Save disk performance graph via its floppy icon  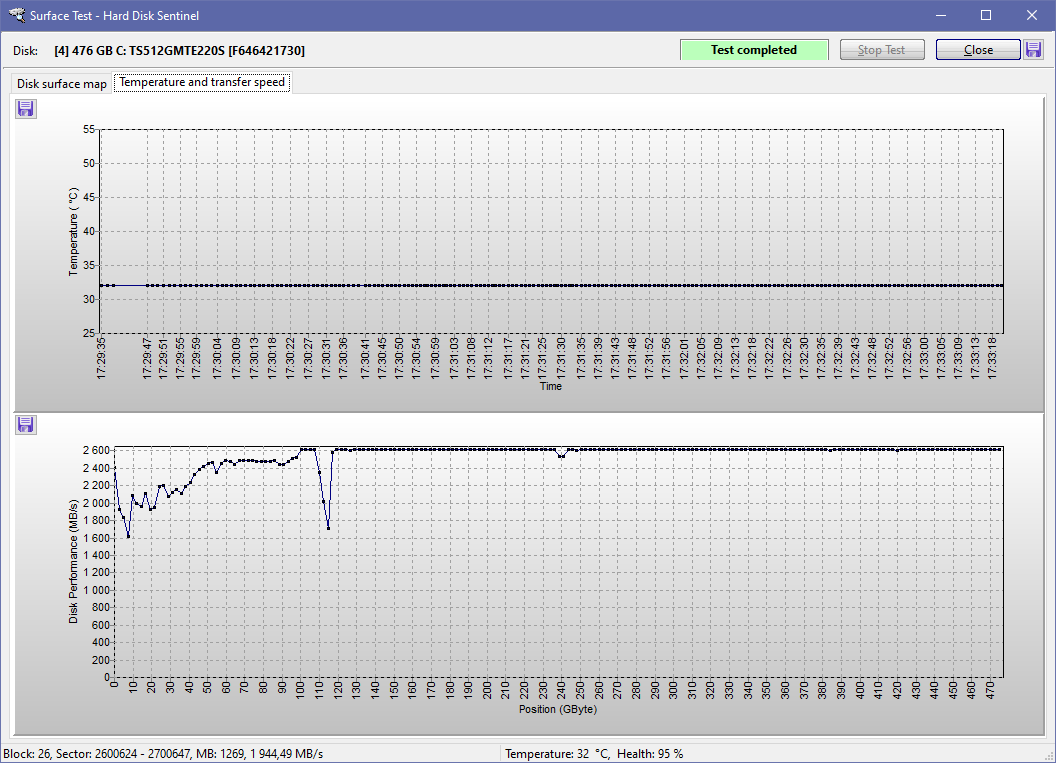tap(26, 424)
